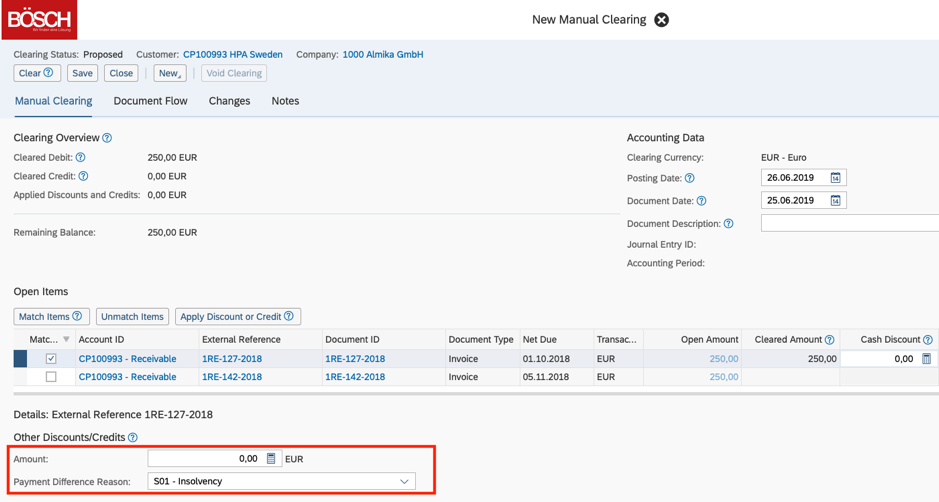This screenshot has height=502, width=939.
Task: Click Apply Discount or Credit button
Action: (x=238, y=317)
